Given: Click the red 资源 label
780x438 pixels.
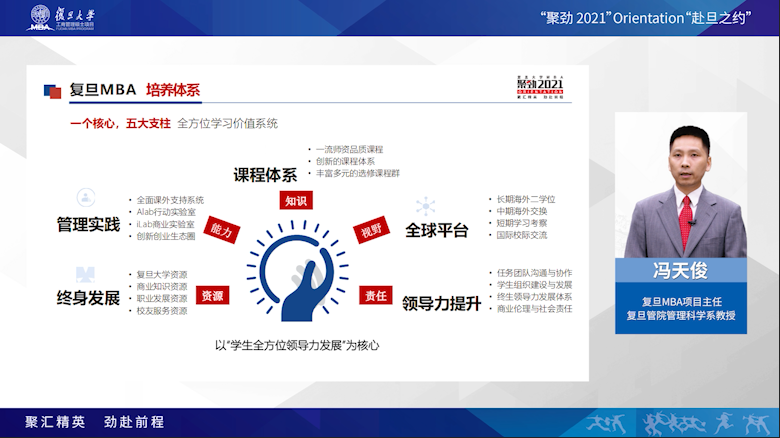Looking at the screenshot, I should click(212, 296).
